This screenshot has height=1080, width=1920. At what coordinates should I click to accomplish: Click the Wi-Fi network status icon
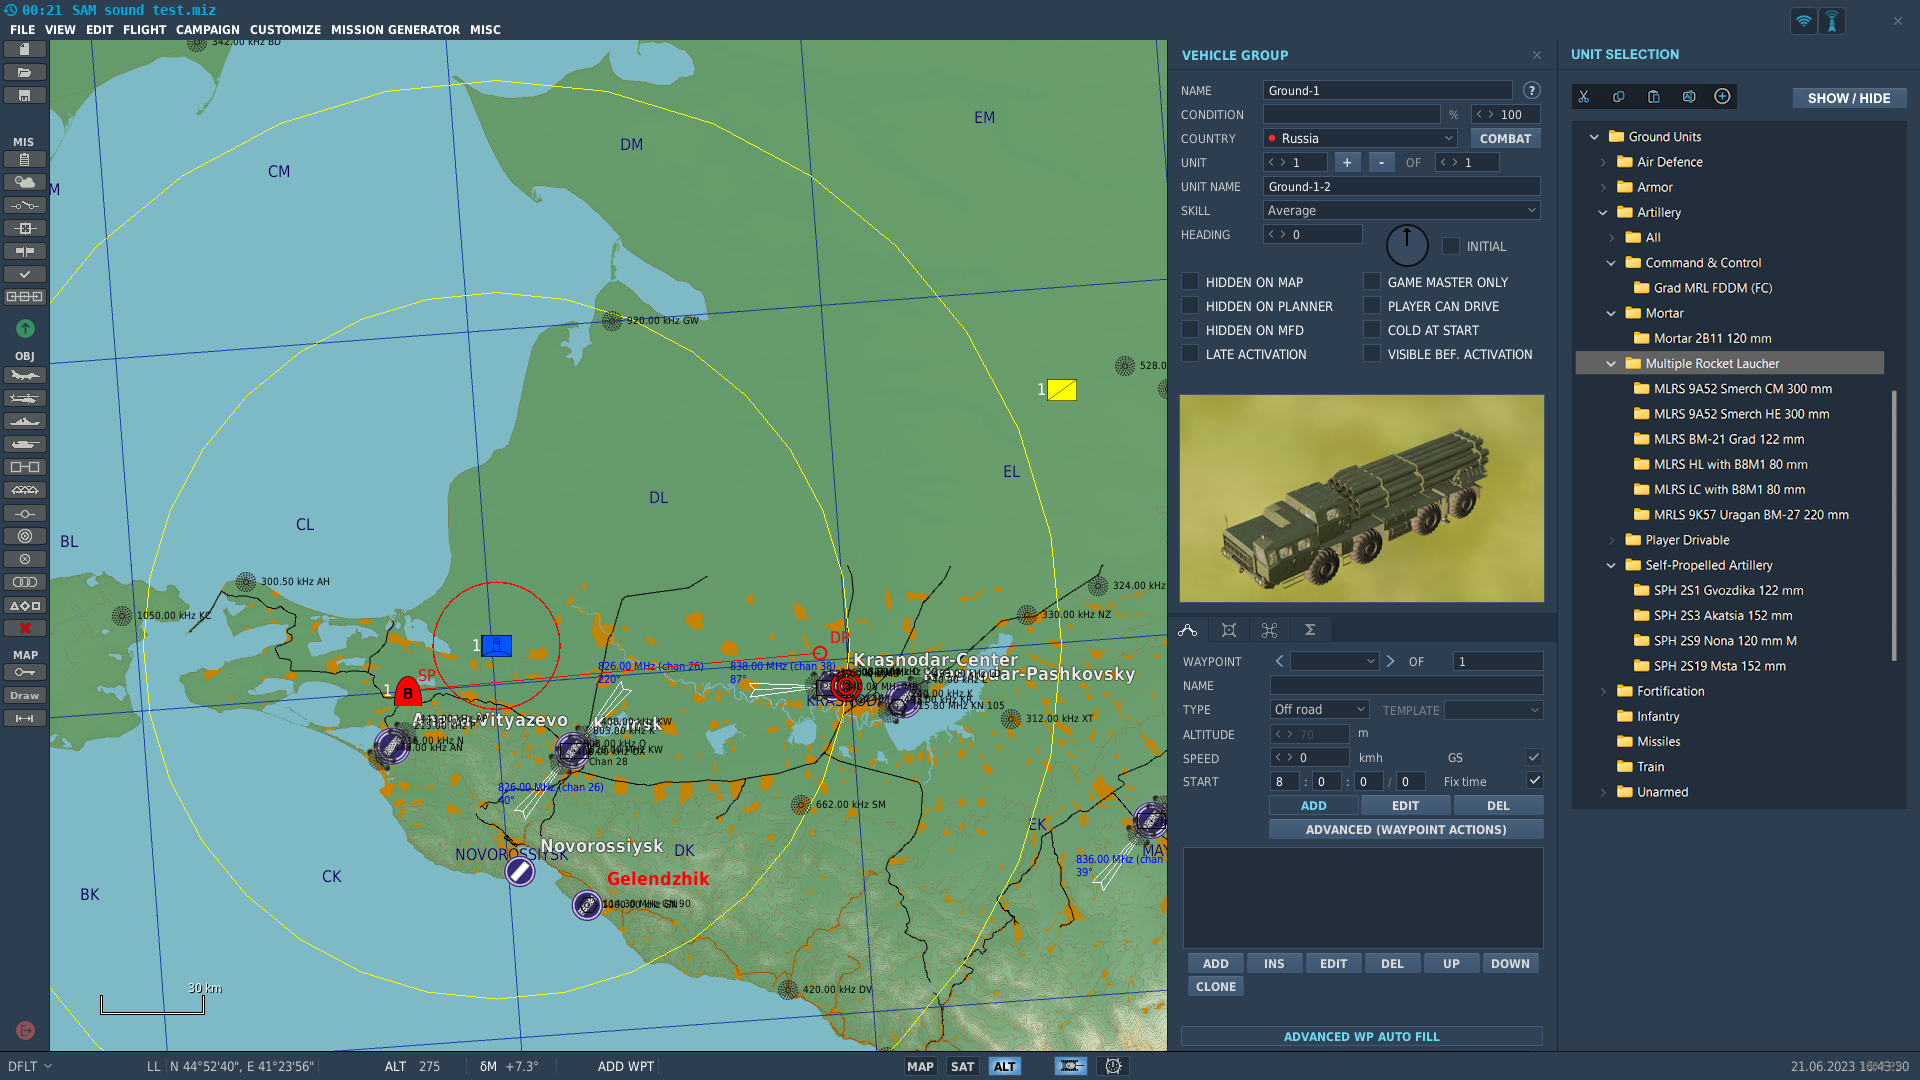point(1803,21)
